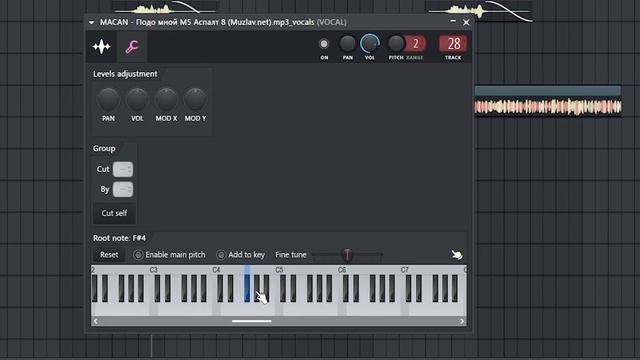Close the MACAN channel settings window

[x=466, y=22]
